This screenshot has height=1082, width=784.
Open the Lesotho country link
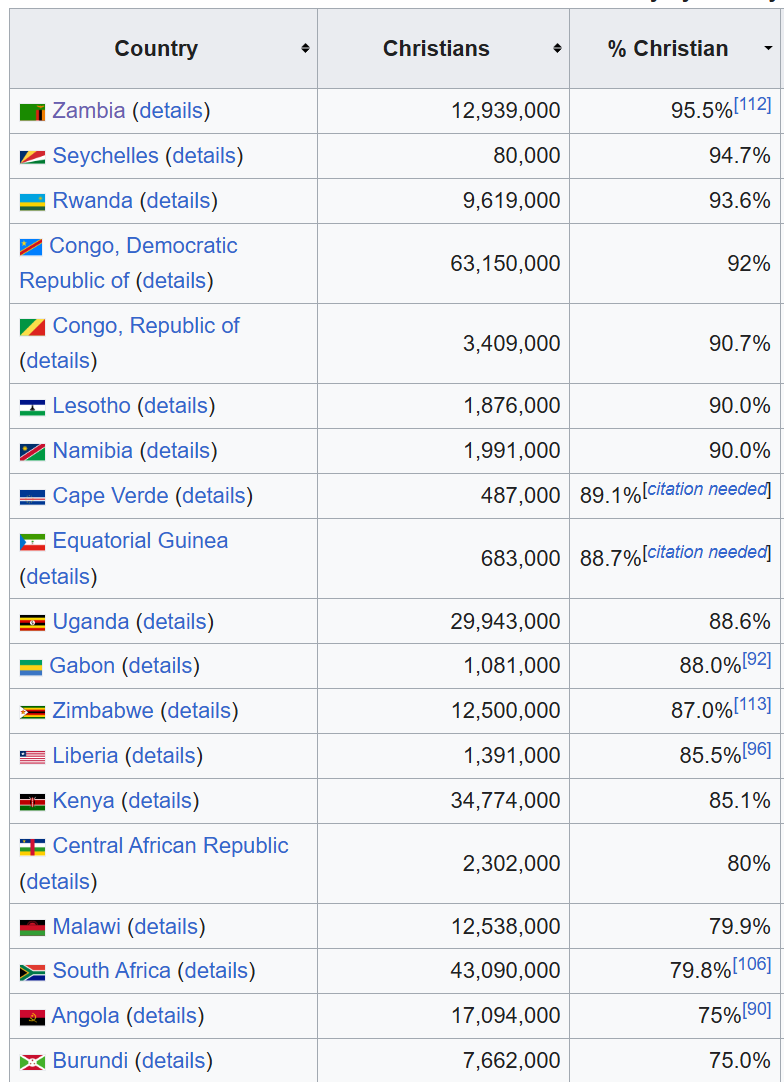pyautogui.click(x=91, y=406)
